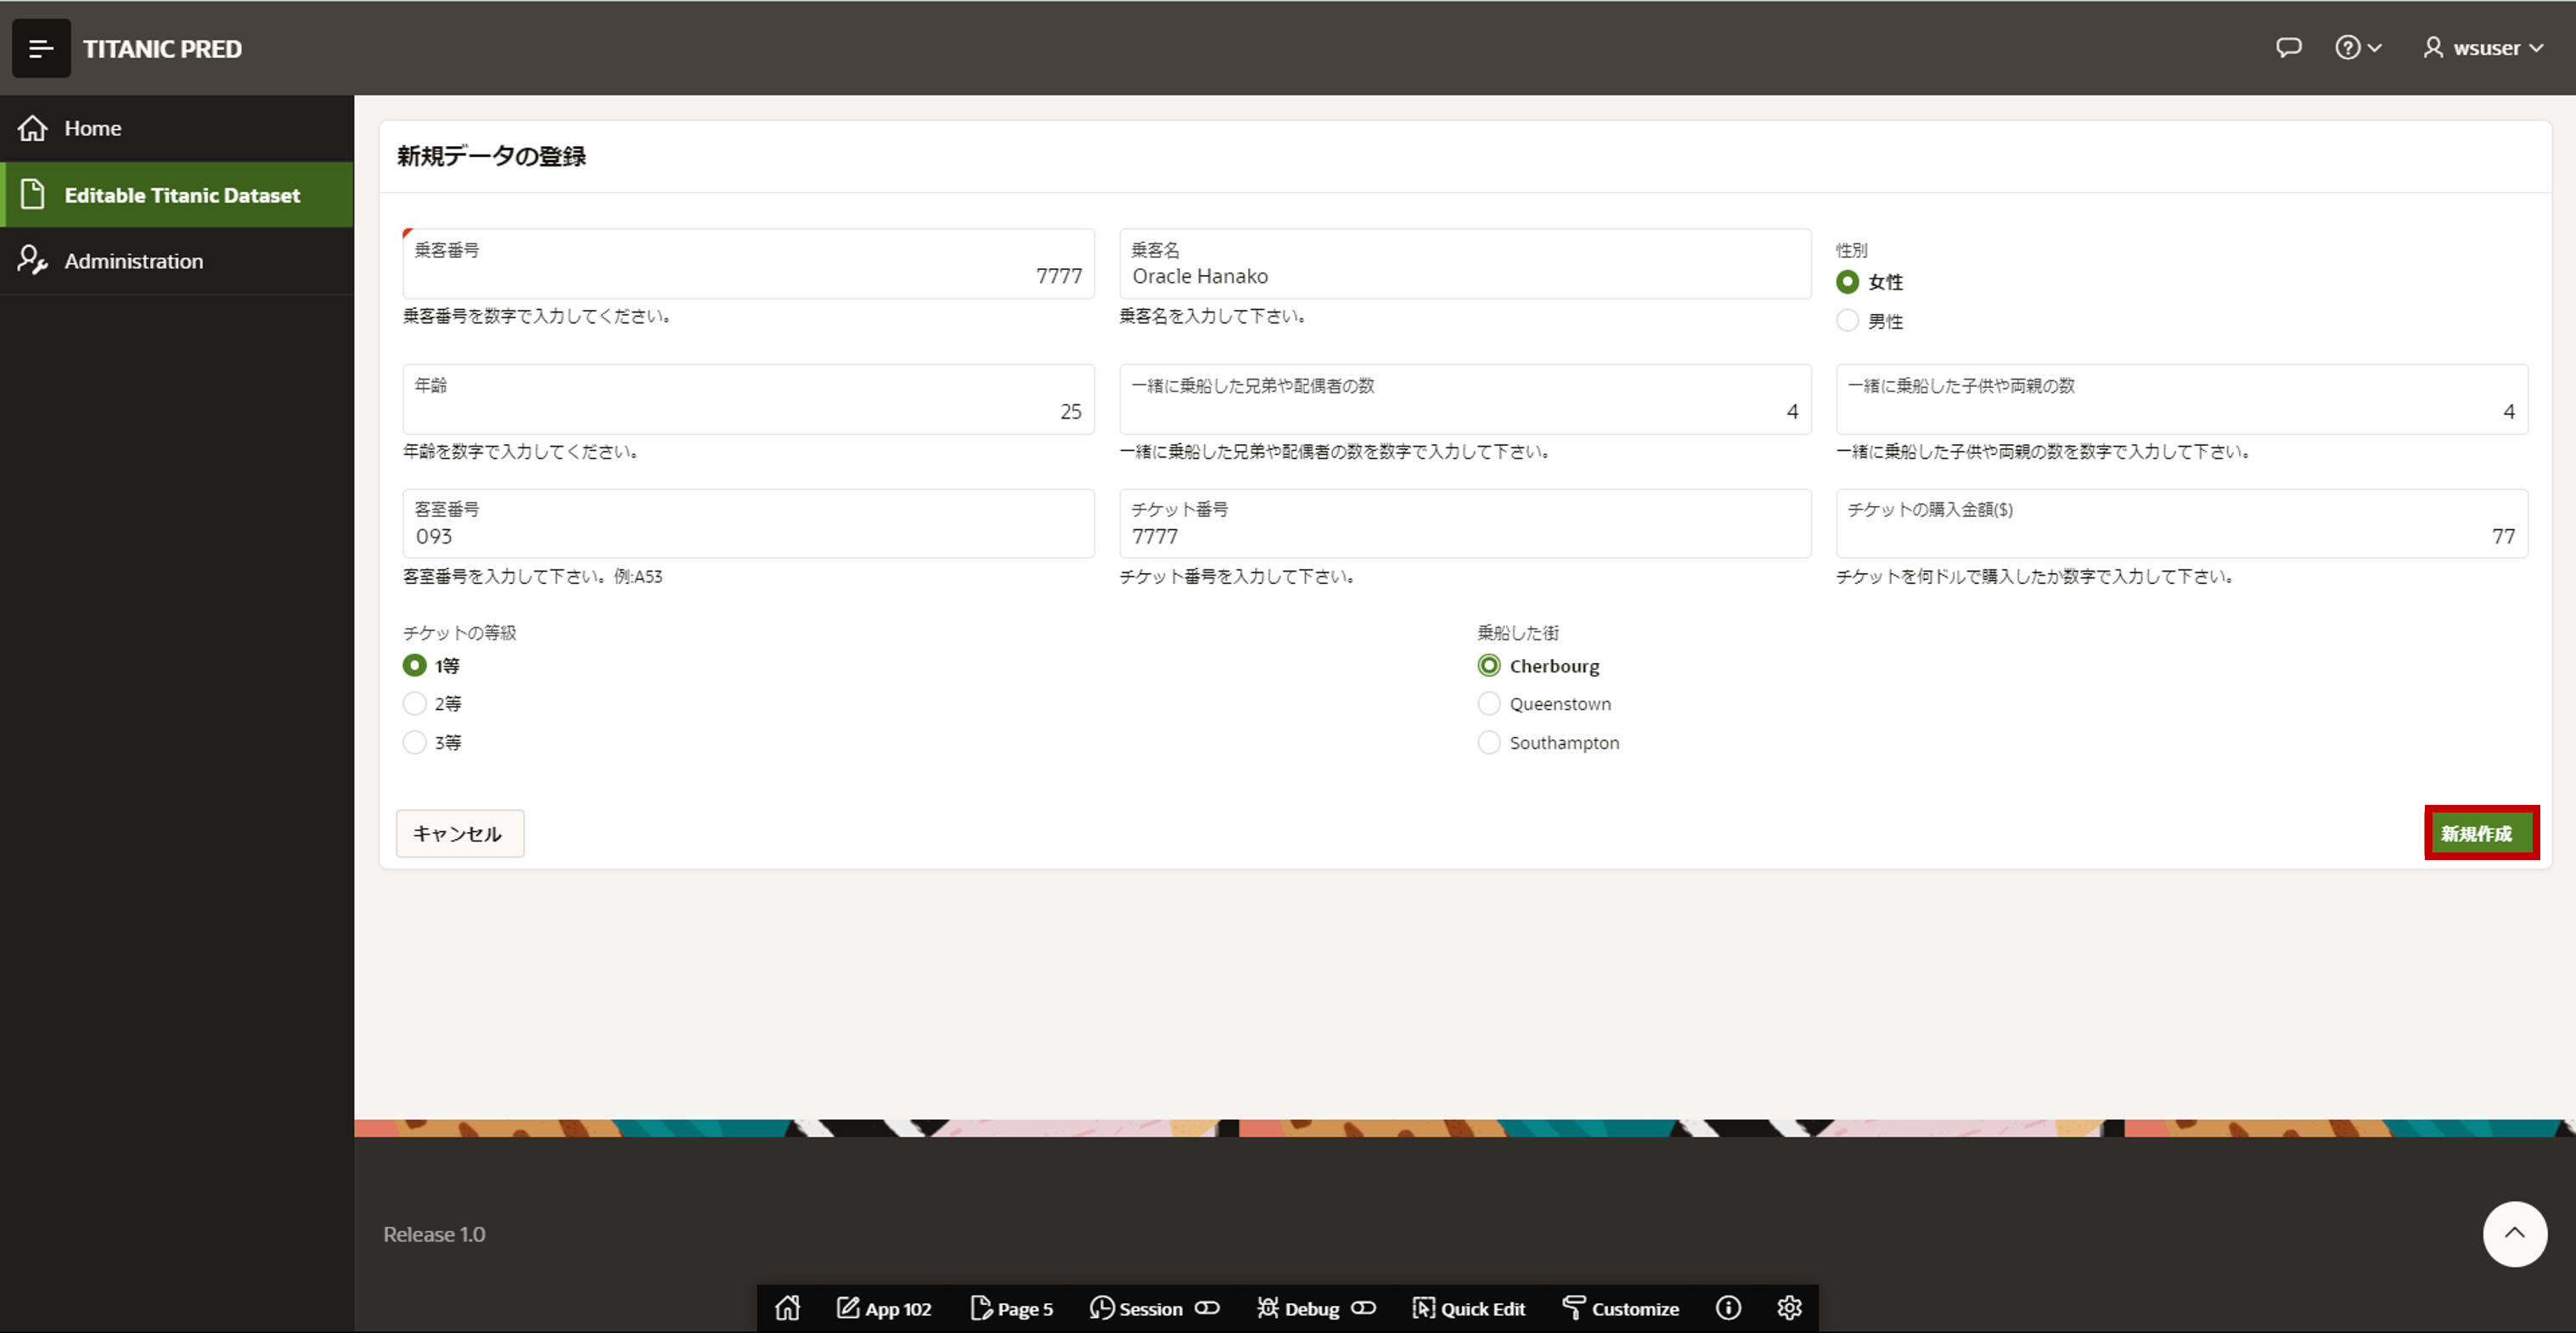
Task: Select the 男性 radio option
Action: (x=1848, y=321)
